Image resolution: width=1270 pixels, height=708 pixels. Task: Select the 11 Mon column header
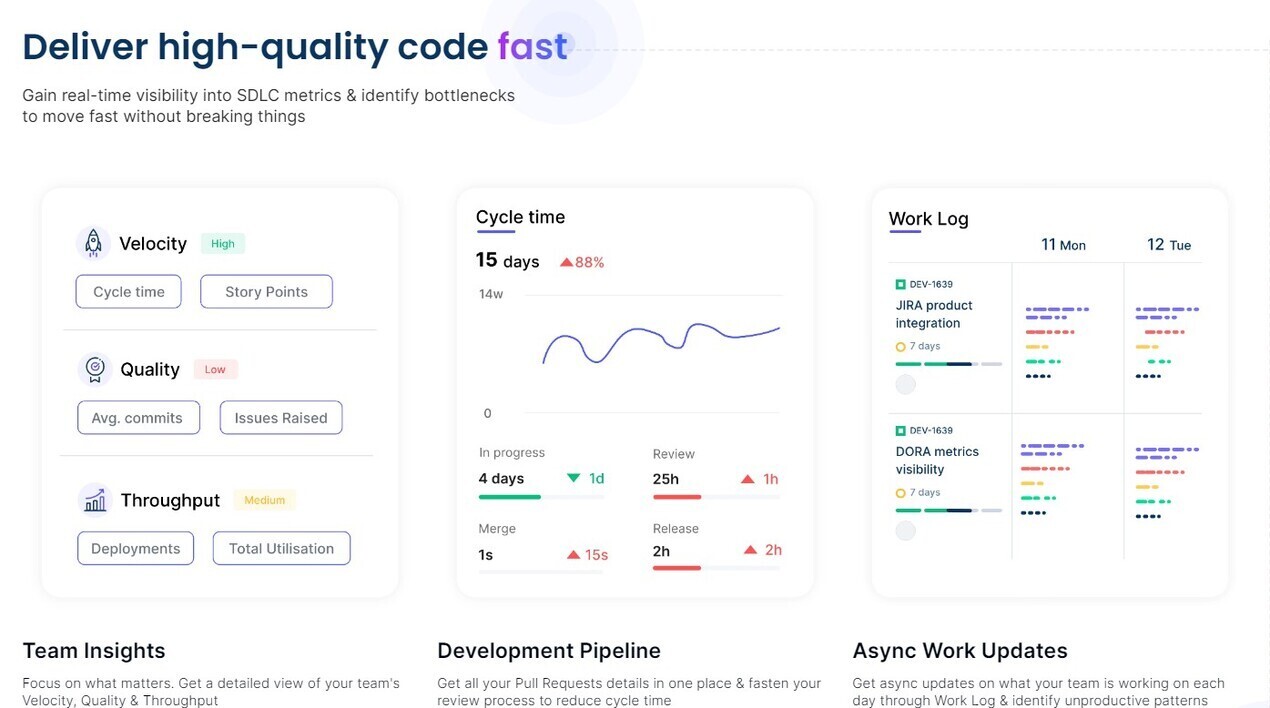(x=1063, y=245)
